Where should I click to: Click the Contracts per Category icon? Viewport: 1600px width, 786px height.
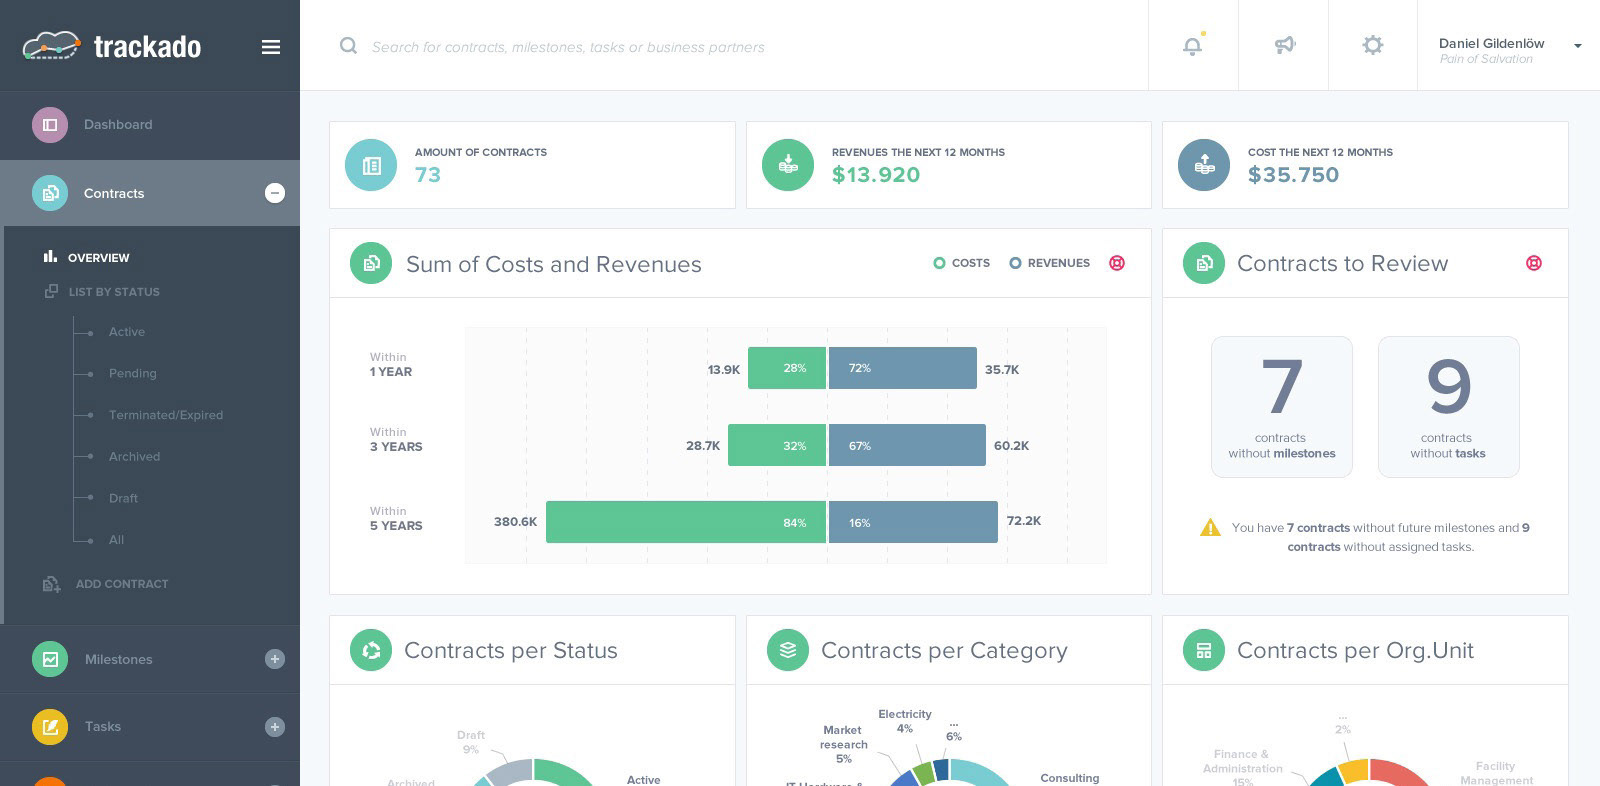click(x=788, y=650)
